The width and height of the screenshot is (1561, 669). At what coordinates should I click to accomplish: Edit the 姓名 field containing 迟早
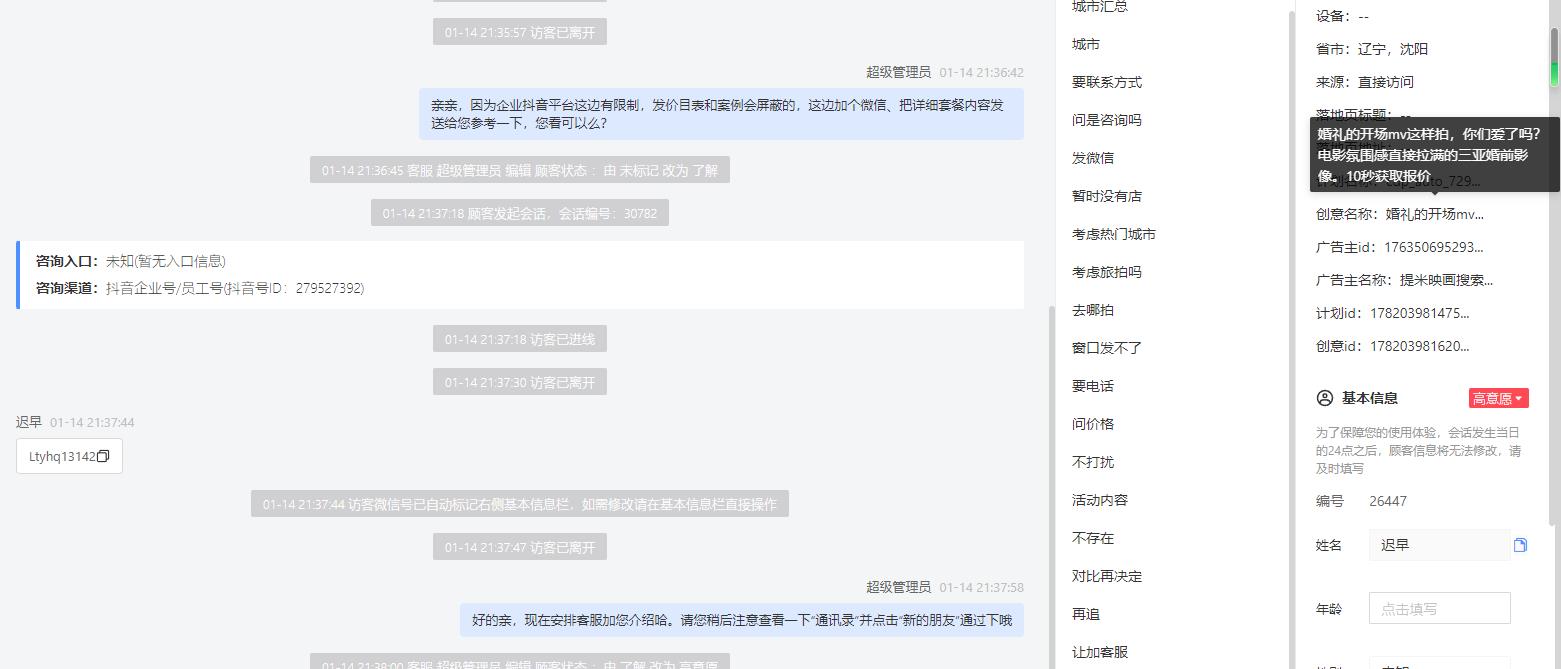point(1439,545)
